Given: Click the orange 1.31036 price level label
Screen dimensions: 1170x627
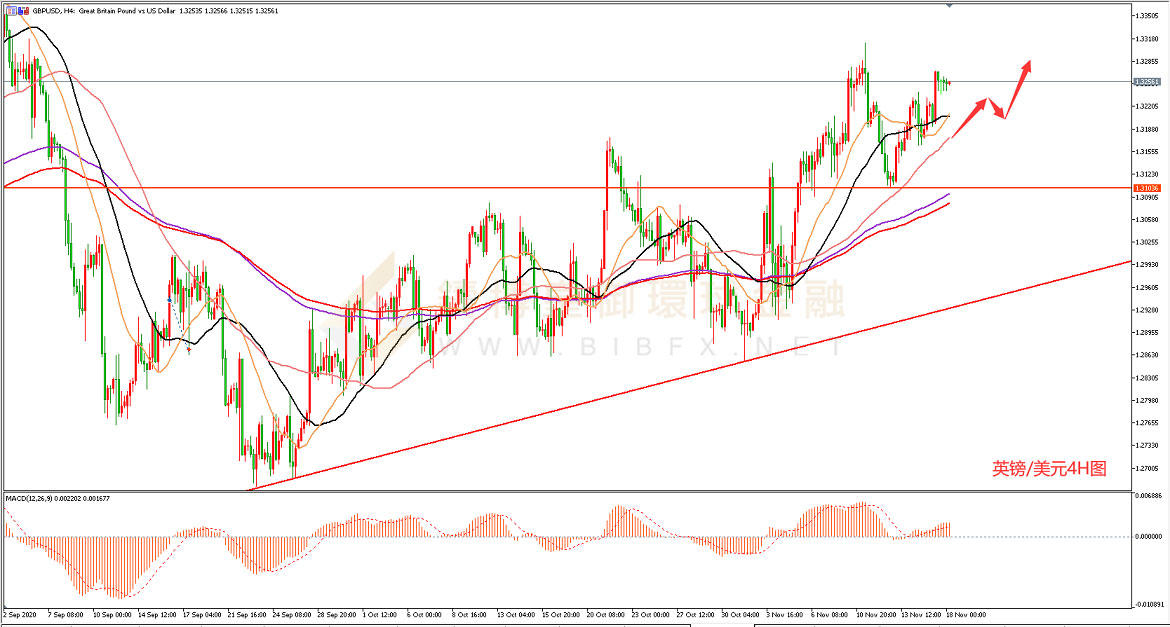Looking at the screenshot, I should [1146, 188].
